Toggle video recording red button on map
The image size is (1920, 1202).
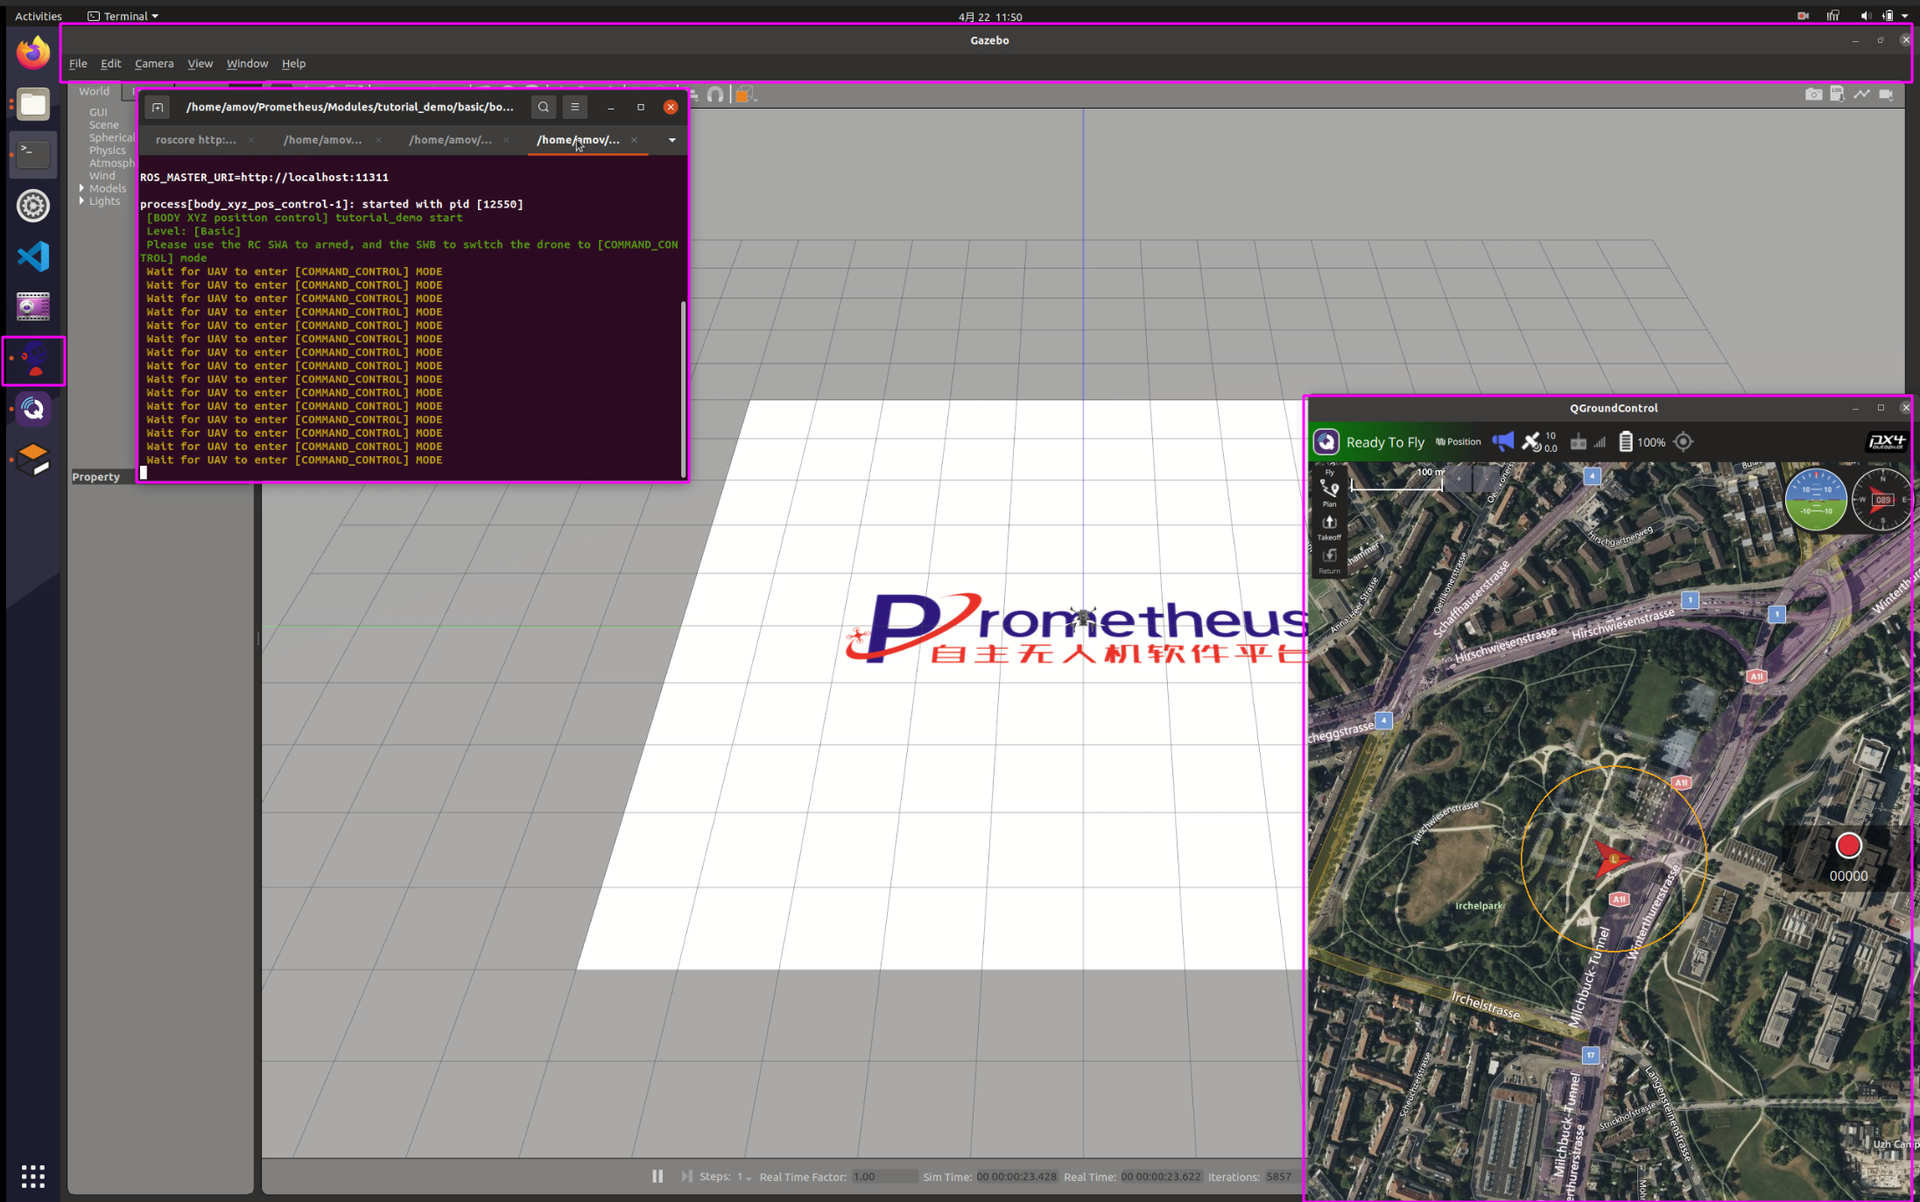click(x=1848, y=846)
